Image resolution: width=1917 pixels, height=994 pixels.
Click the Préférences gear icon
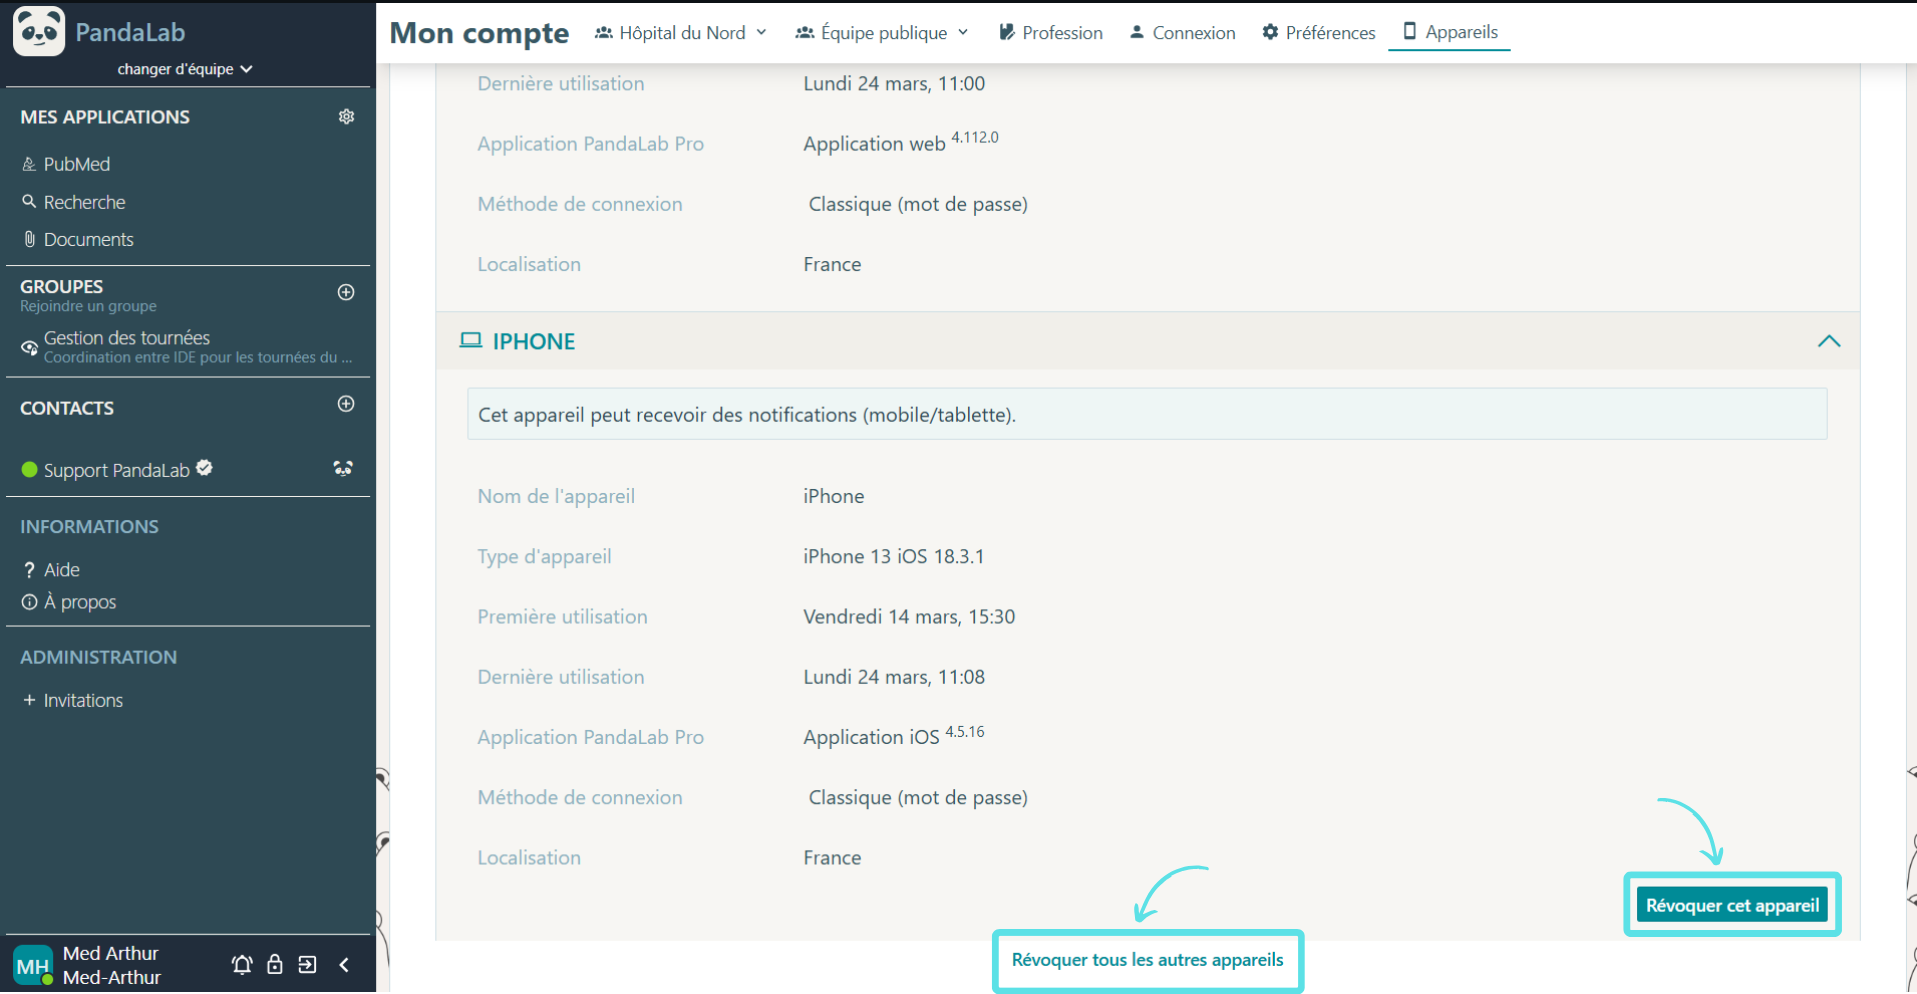click(x=1270, y=32)
